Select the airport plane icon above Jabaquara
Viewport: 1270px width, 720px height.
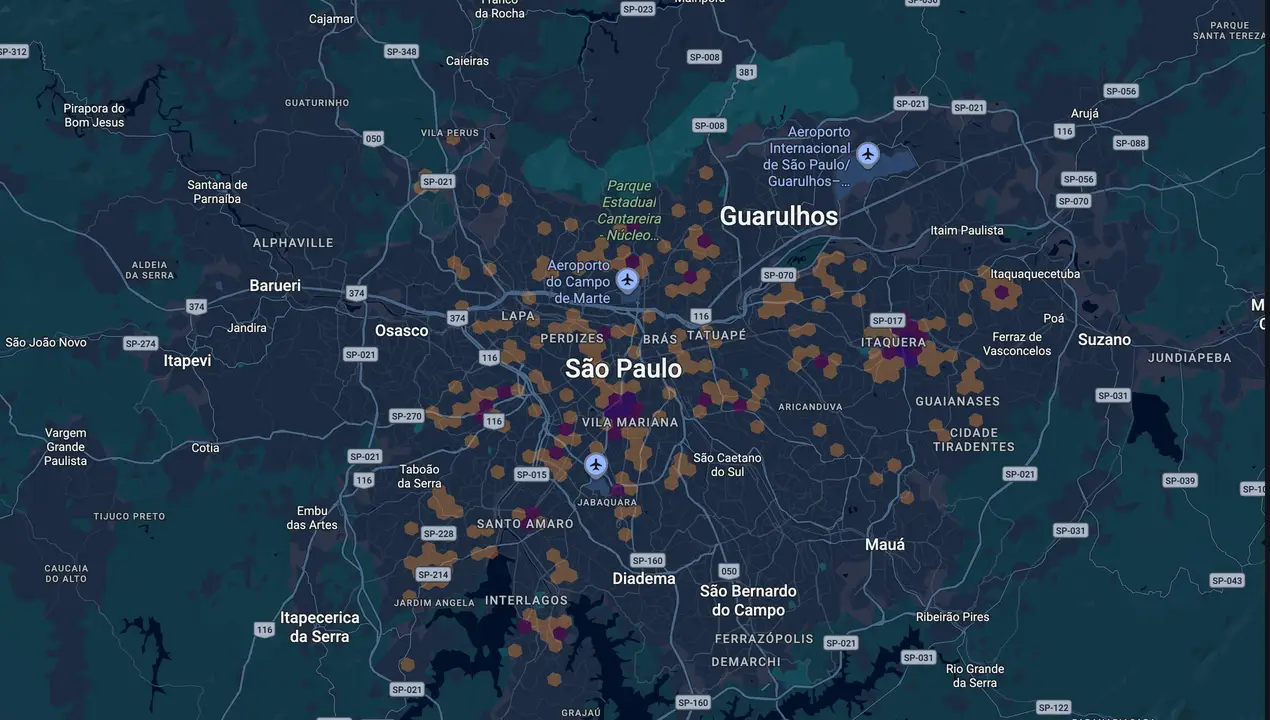[596, 464]
